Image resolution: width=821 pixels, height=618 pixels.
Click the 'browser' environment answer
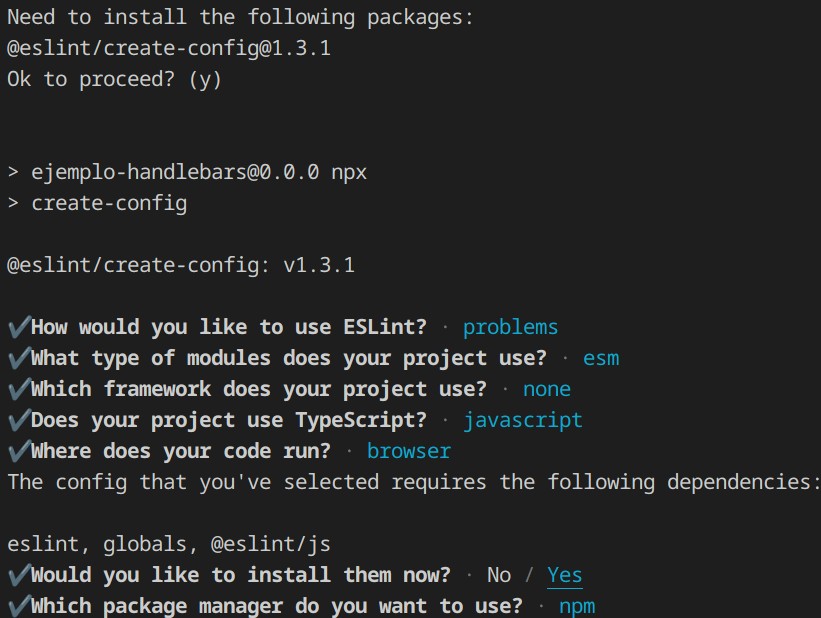(409, 451)
